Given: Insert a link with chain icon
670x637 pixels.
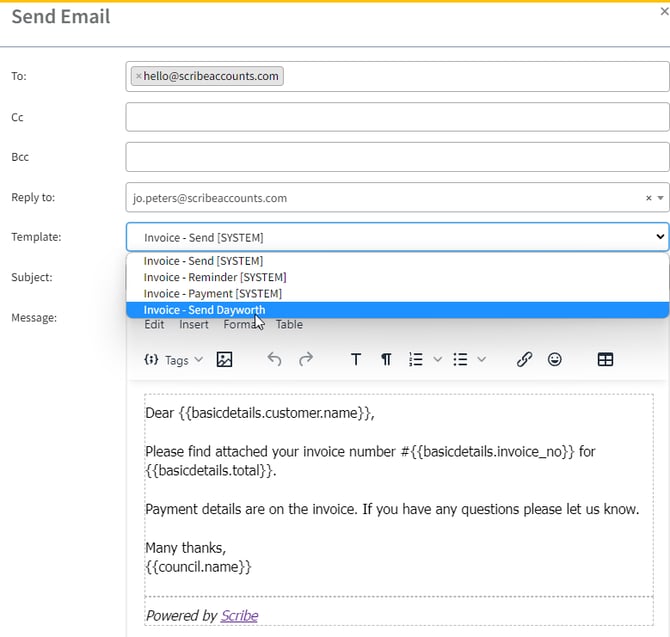Looking at the screenshot, I should point(524,360).
